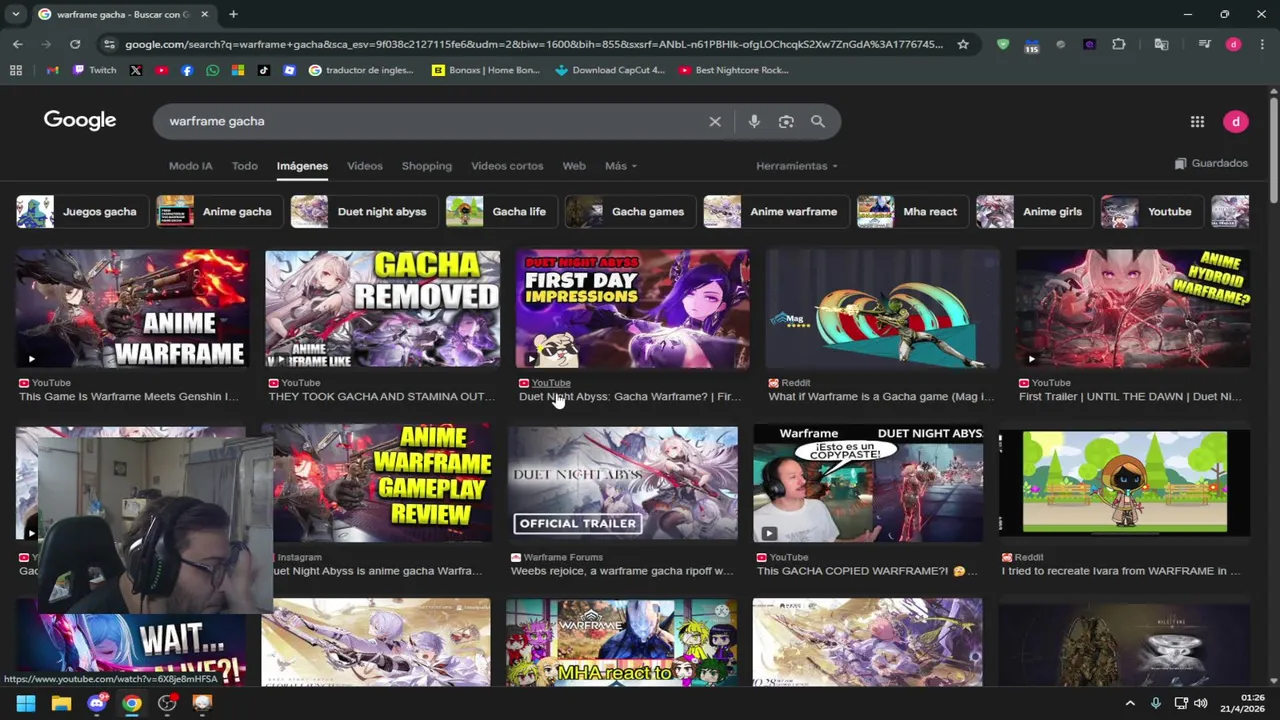Open the Weebs rejoice Warframe Forums link
Viewport: 1280px width, 720px height.
point(622,571)
